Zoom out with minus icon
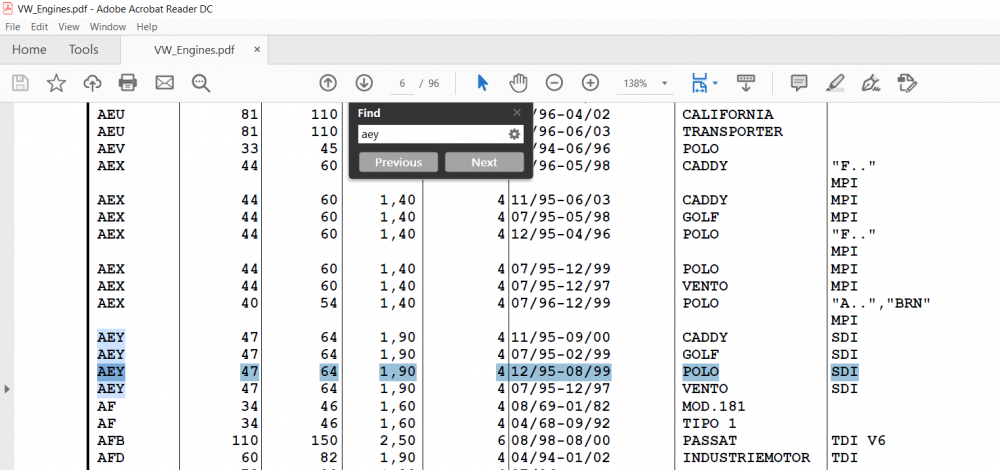 (554, 83)
